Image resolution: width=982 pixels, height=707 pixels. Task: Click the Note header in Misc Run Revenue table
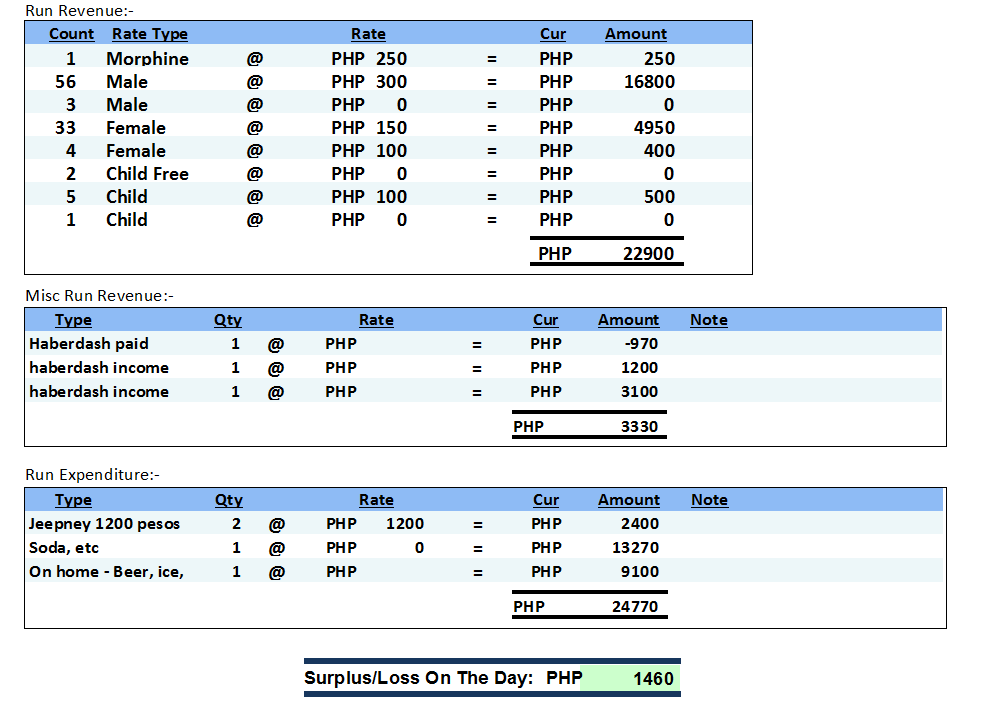(708, 320)
